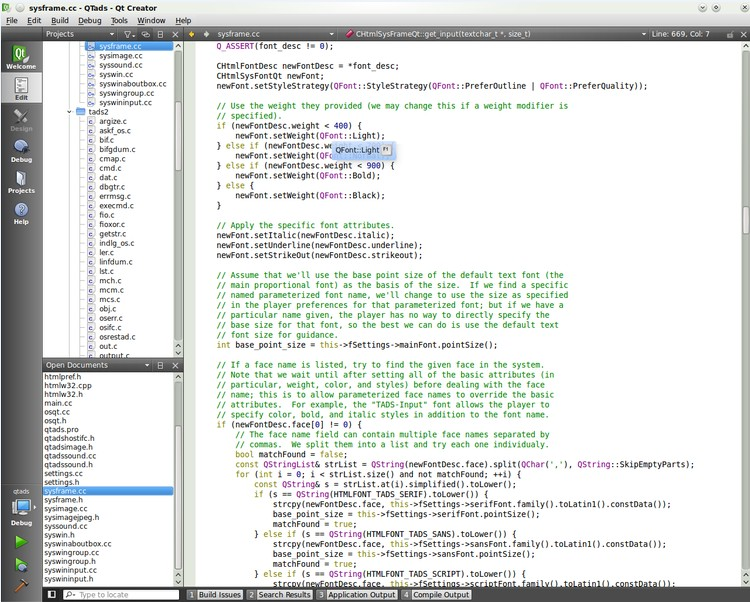Show the Search Results output pane

tap(280, 595)
